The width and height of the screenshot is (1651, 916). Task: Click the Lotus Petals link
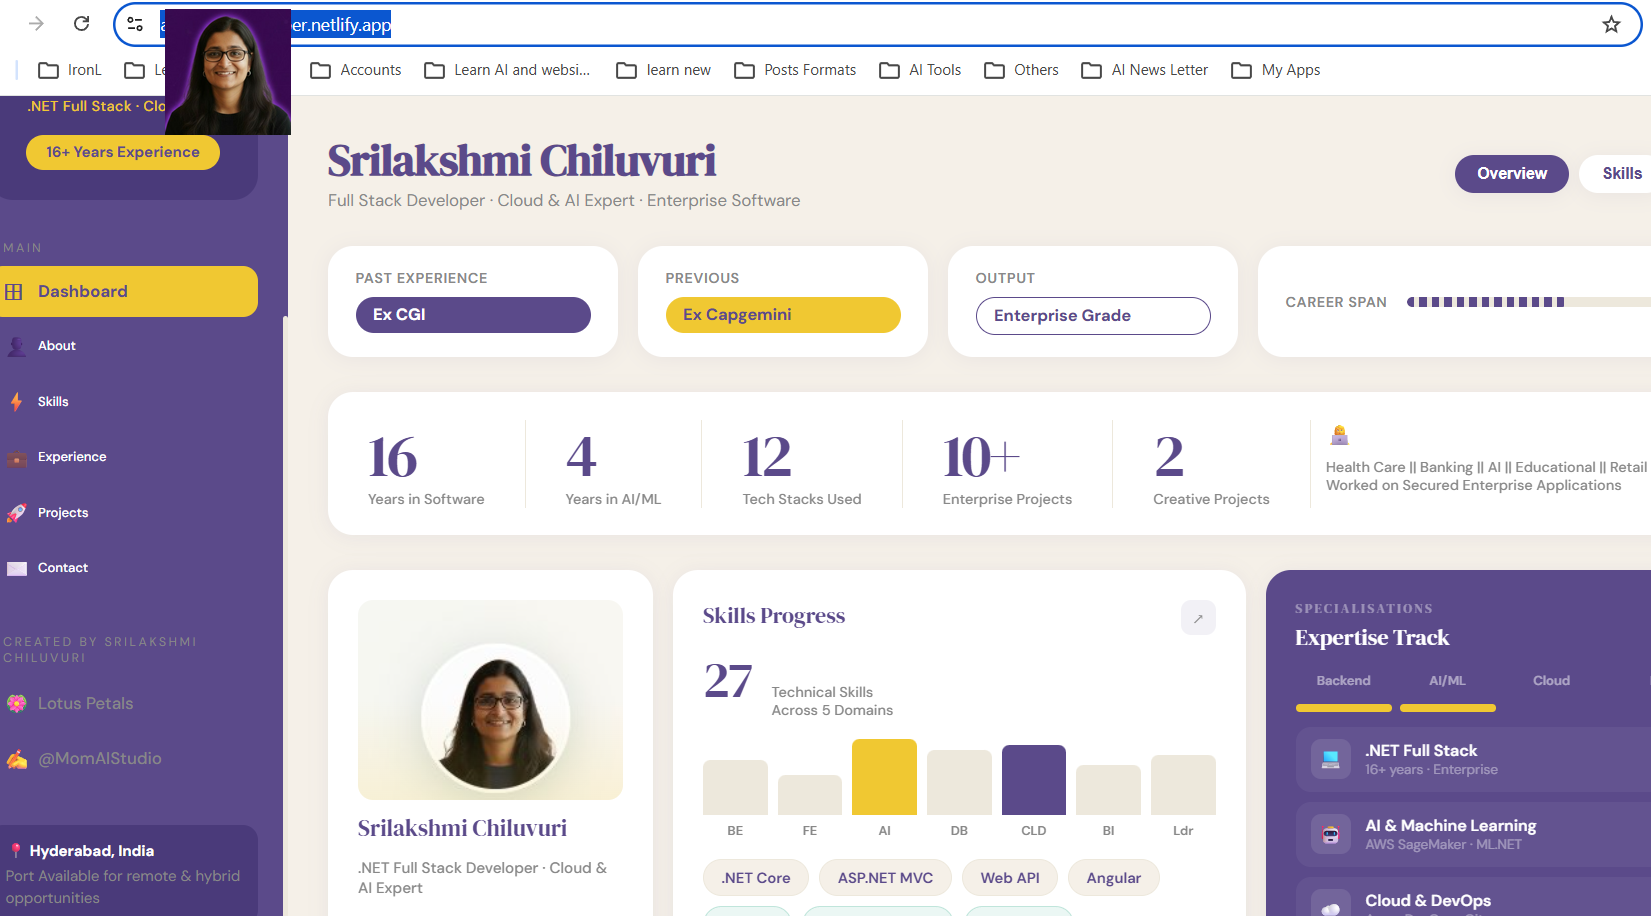[x=85, y=704]
